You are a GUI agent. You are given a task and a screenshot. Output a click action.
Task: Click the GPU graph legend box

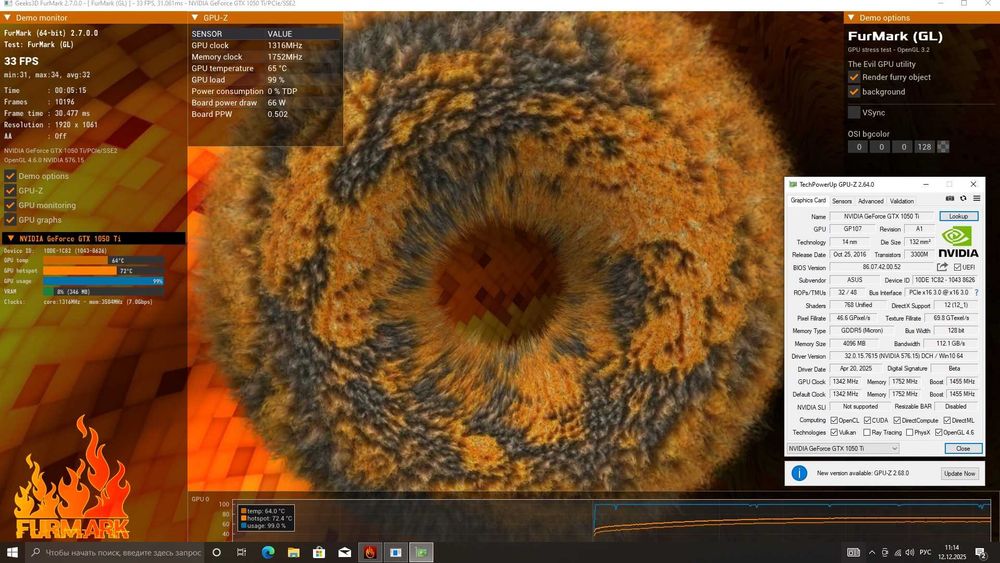click(266, 518)
